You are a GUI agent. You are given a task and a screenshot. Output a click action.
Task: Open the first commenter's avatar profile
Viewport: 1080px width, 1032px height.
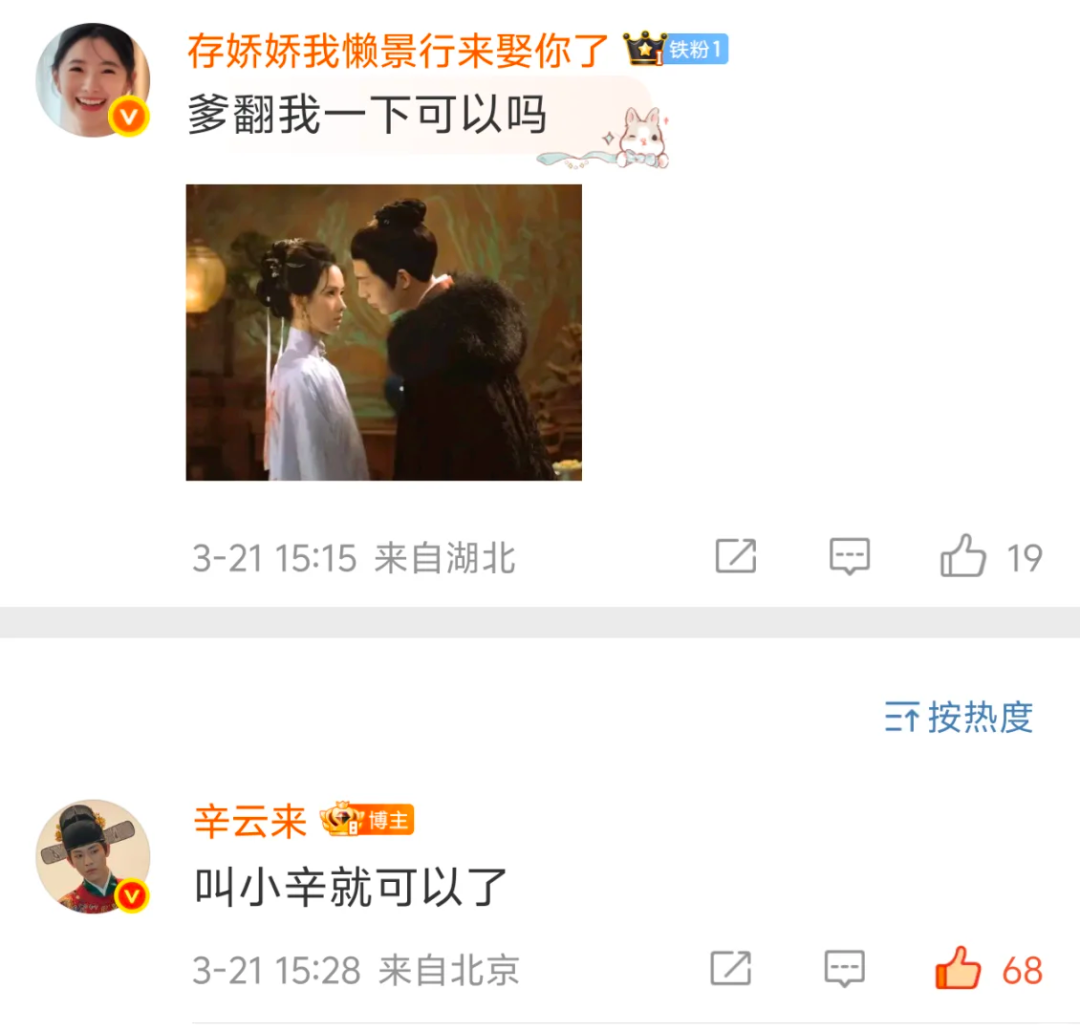click(x=92, y=80)
